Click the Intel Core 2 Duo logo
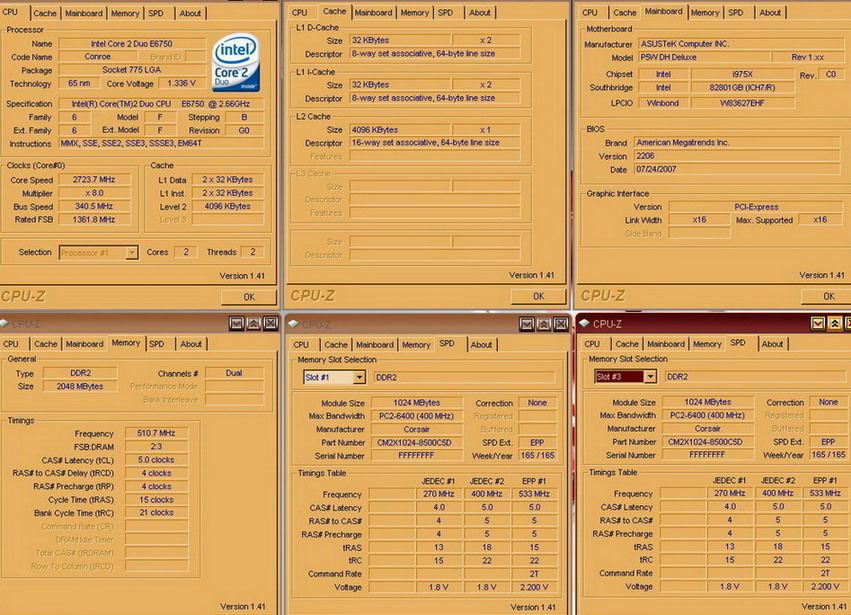Viewport: 851px width, 615px height. coord(236,62)
